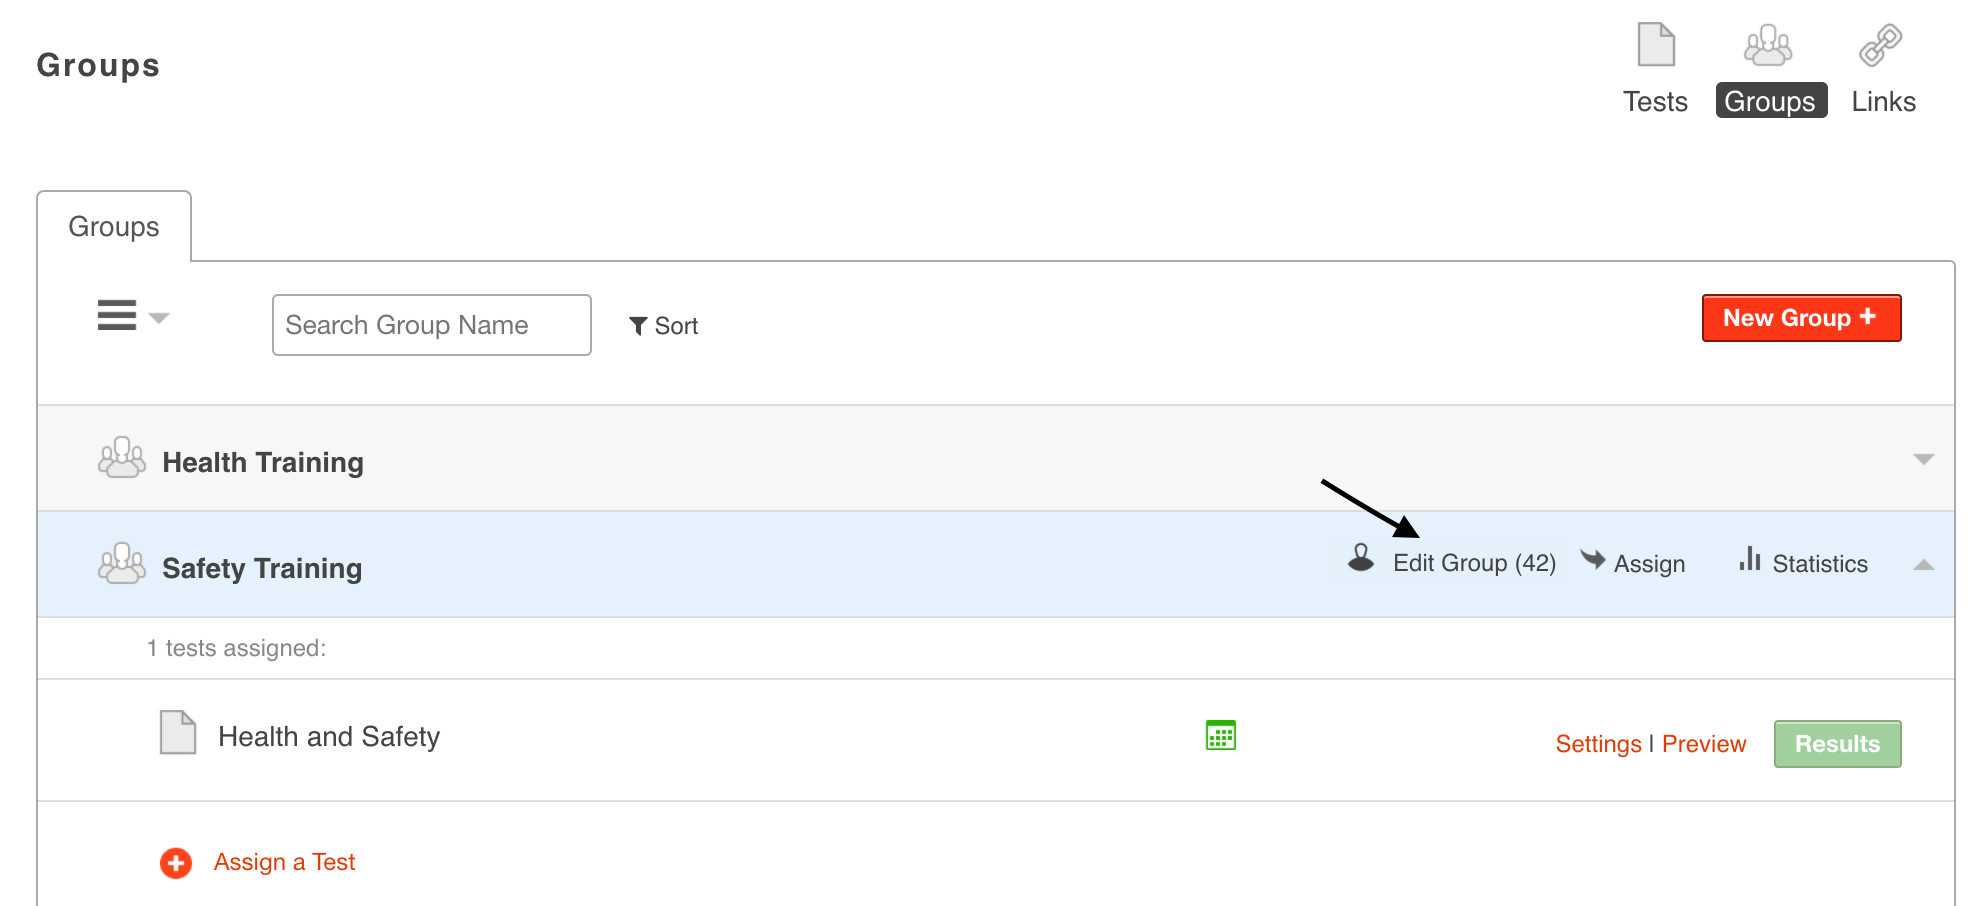This screenshot has height=906, width=1974.
Task: Switch to the Groups tab
Action: pyautogui.click(x=114, y=227)
